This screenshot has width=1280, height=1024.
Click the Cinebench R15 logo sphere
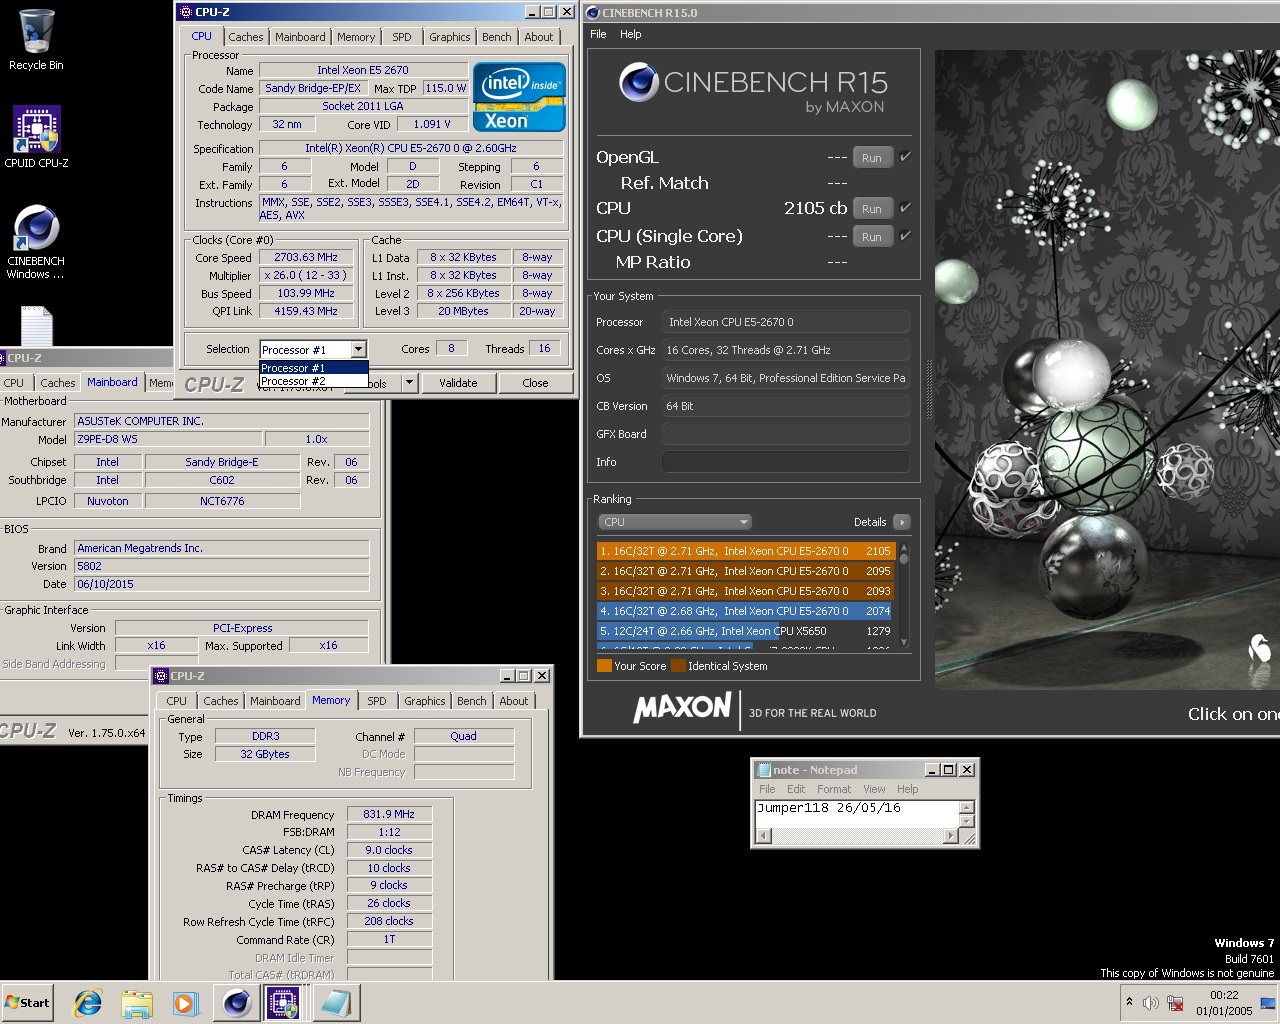coord(638,83)
